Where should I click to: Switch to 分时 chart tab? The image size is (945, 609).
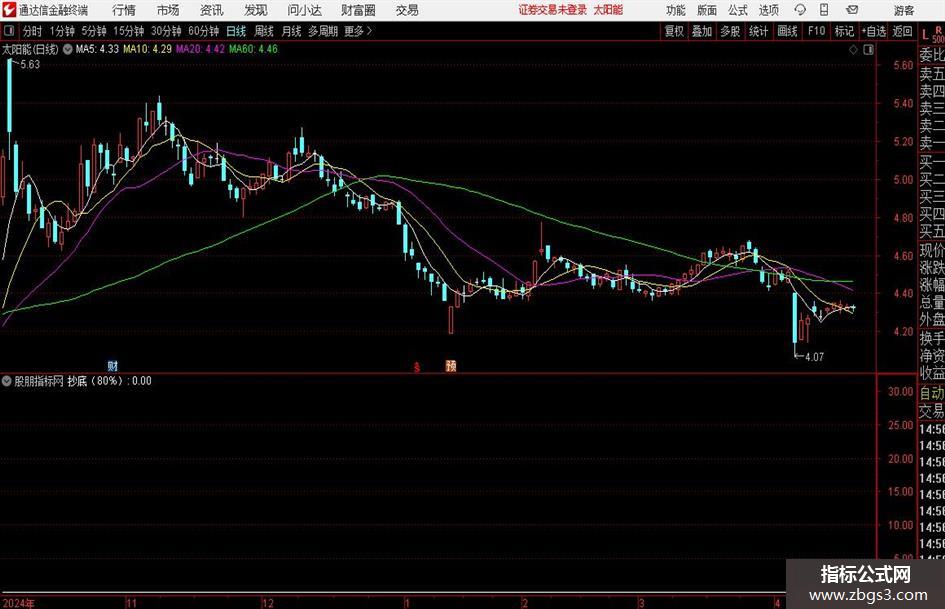(x=33, y=31)
